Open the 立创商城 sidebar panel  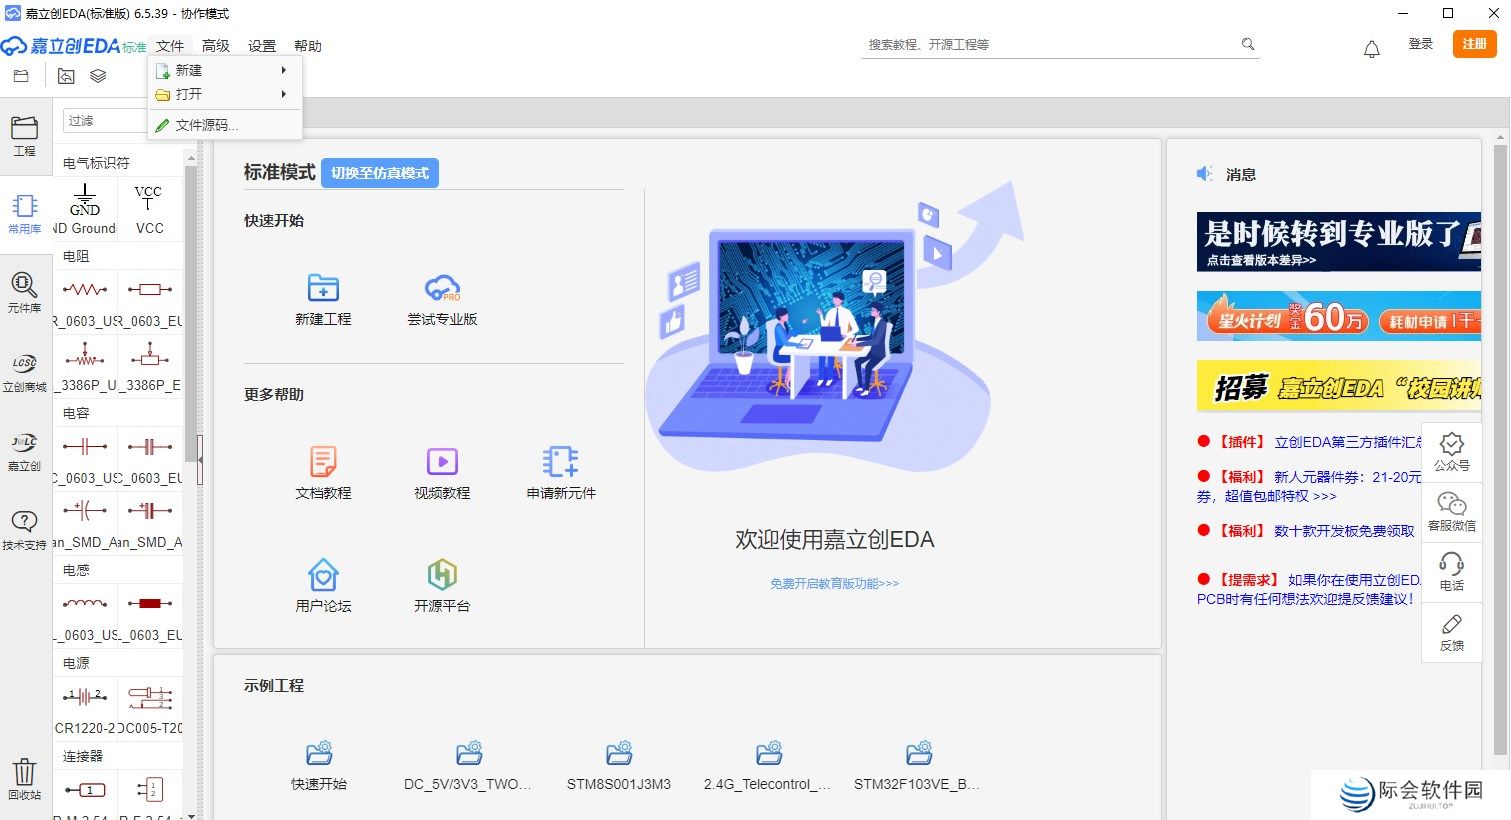(x=24, y=372)
